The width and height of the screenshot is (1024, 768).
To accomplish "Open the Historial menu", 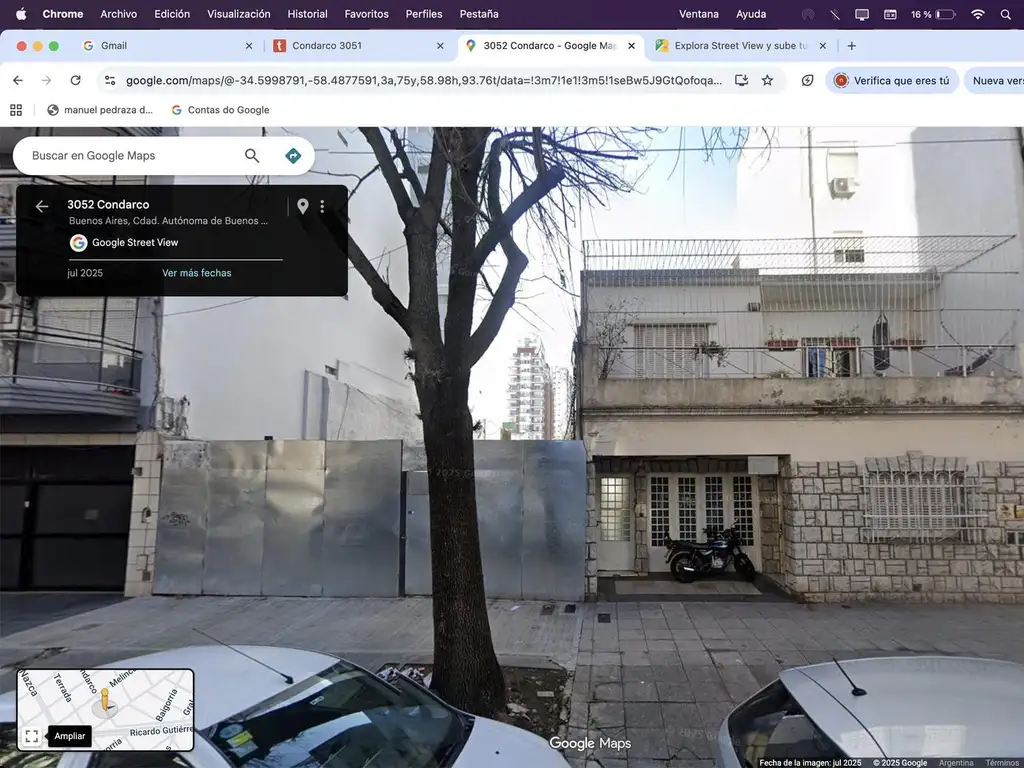I will click(307, 14).
